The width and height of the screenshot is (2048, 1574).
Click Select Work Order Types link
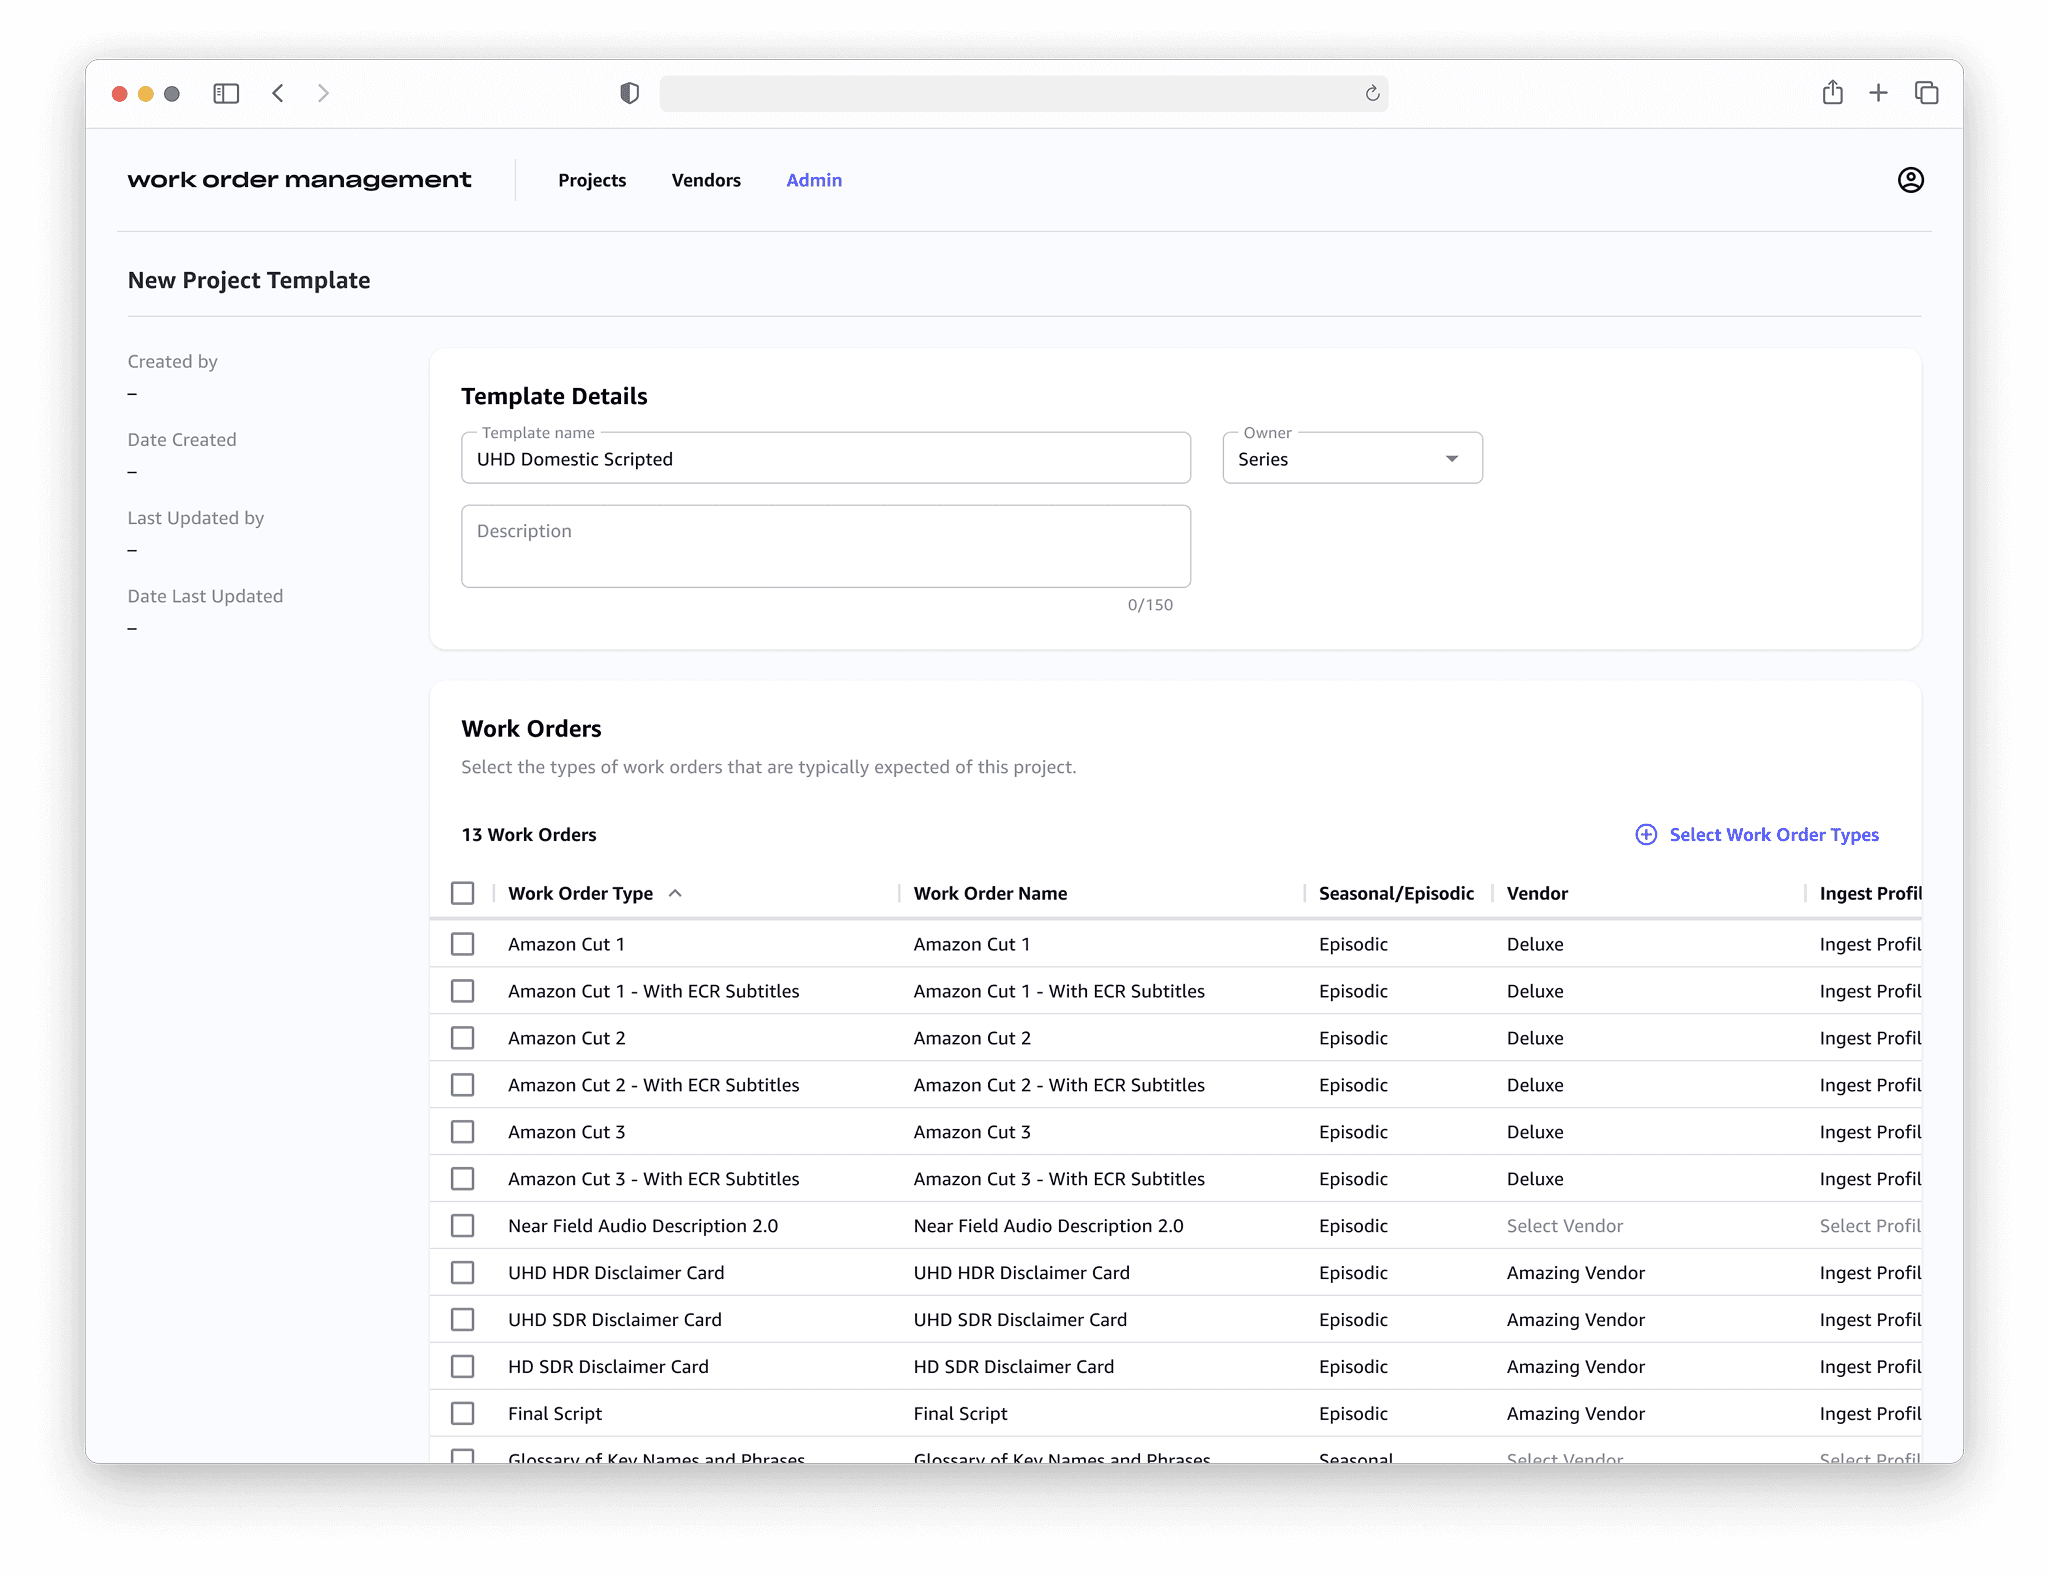point(1774,835)
